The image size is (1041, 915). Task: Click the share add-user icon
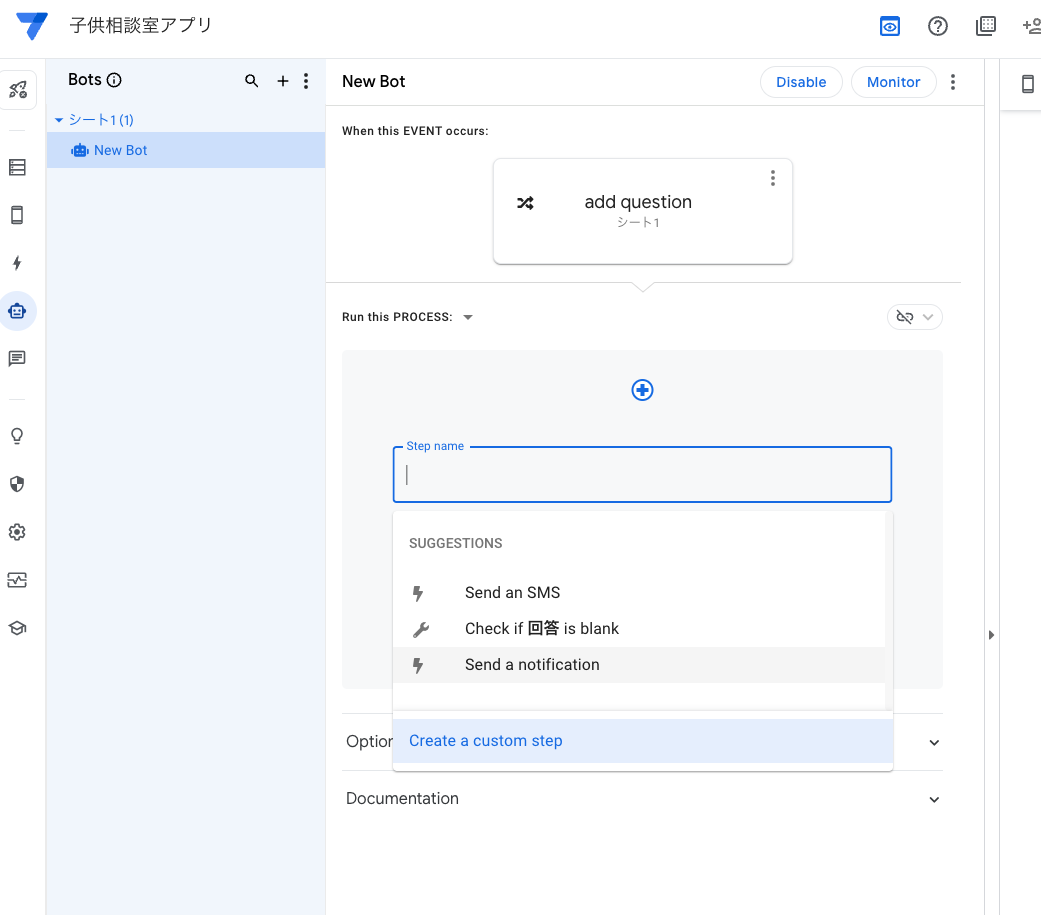click(x=1032, y=27)
